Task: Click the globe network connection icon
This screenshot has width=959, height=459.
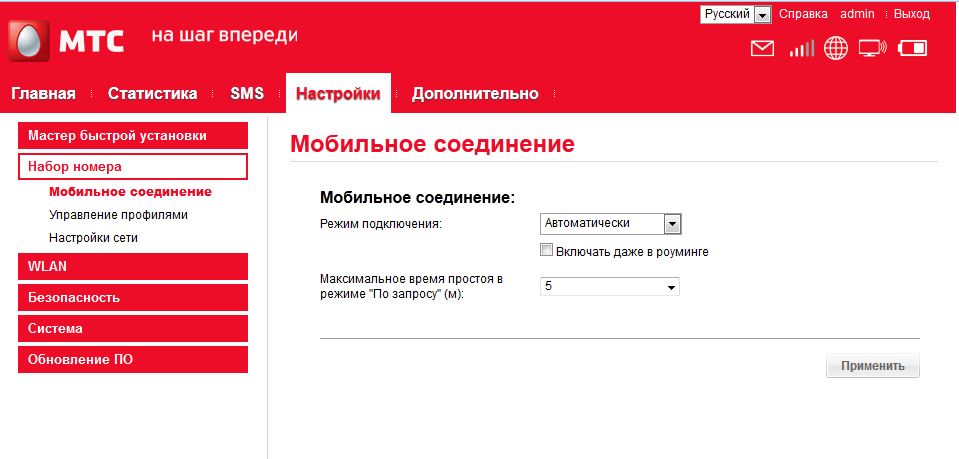Action: click(x=836, y=48)
